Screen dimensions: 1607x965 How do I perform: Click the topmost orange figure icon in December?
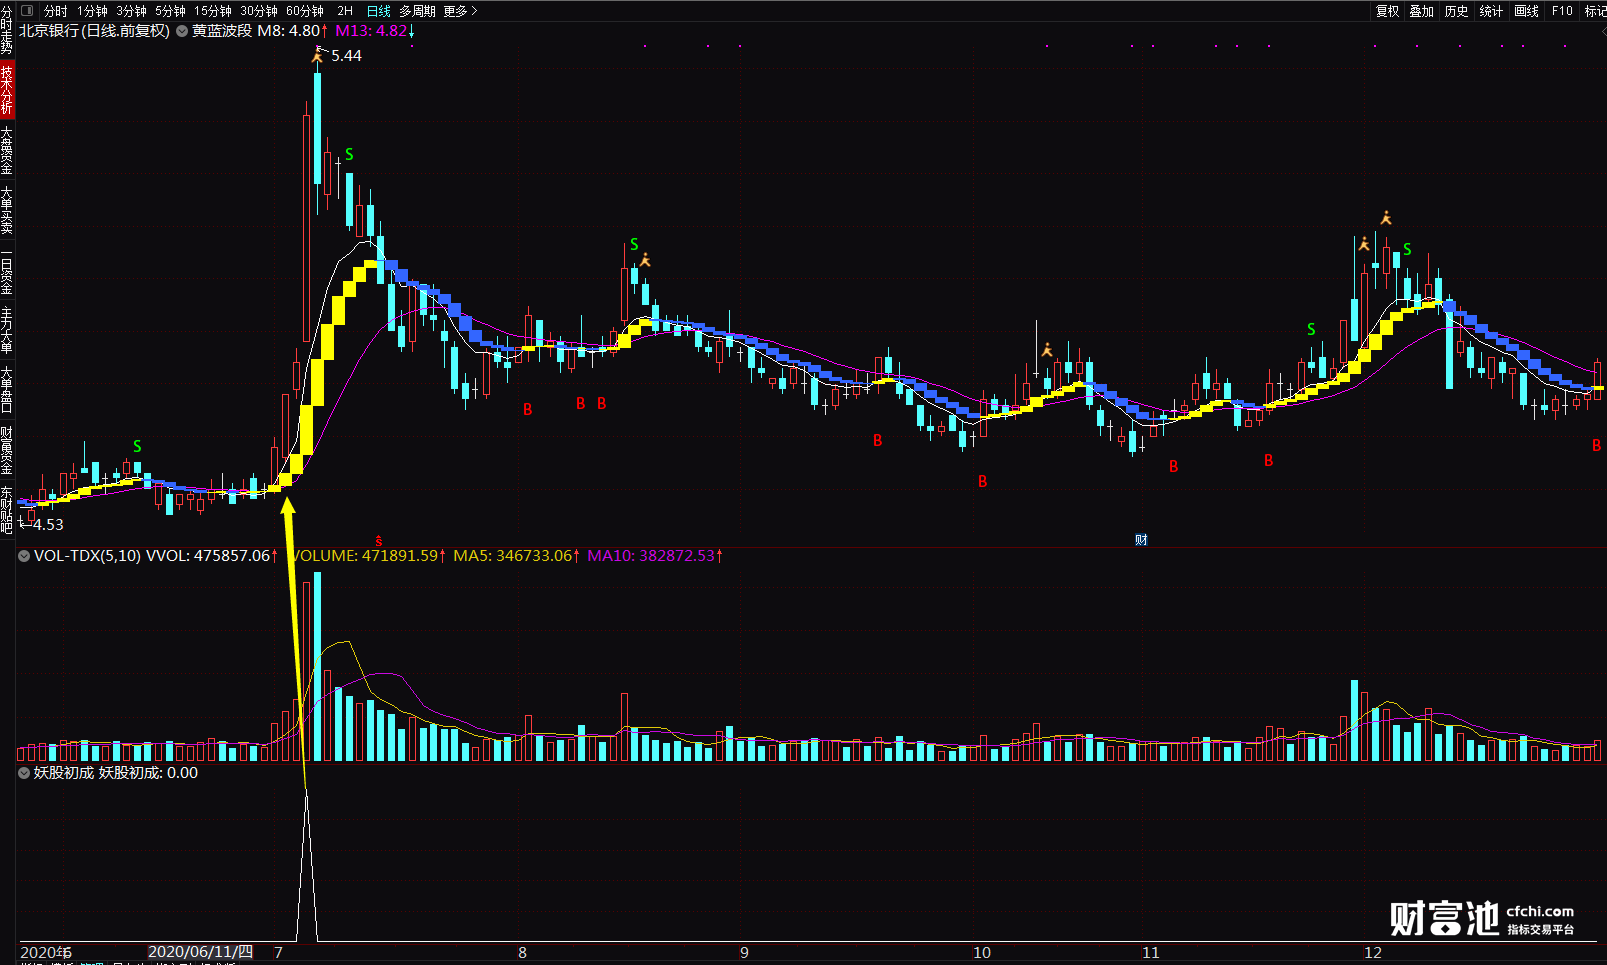tap(1386, 218)
